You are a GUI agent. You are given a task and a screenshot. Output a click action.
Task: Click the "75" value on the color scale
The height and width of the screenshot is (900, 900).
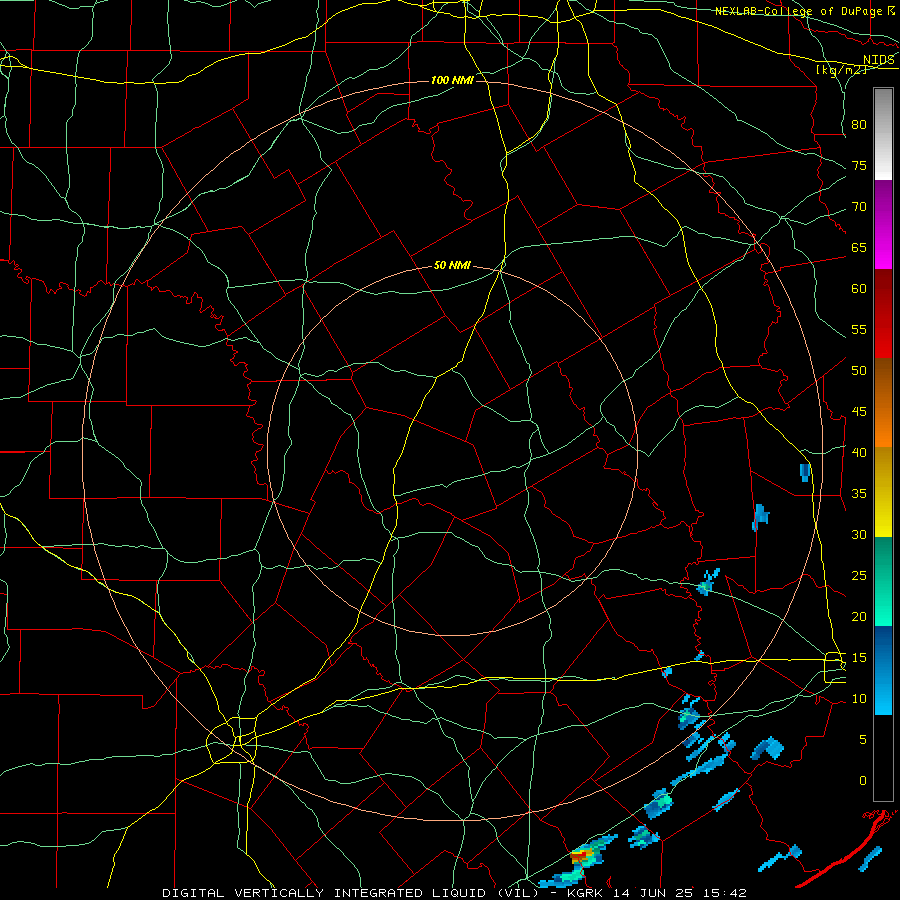(x=859, y=165)
